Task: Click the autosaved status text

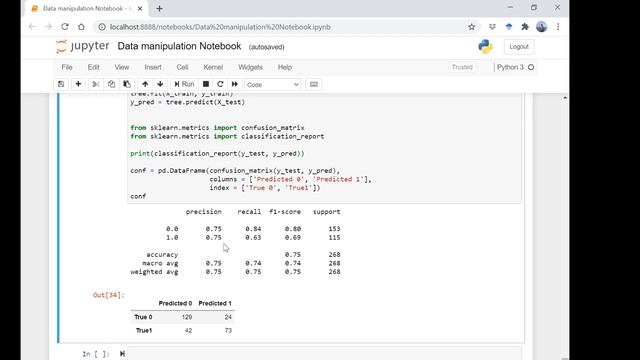Action: pyautogui.click(x=267, y=47)
